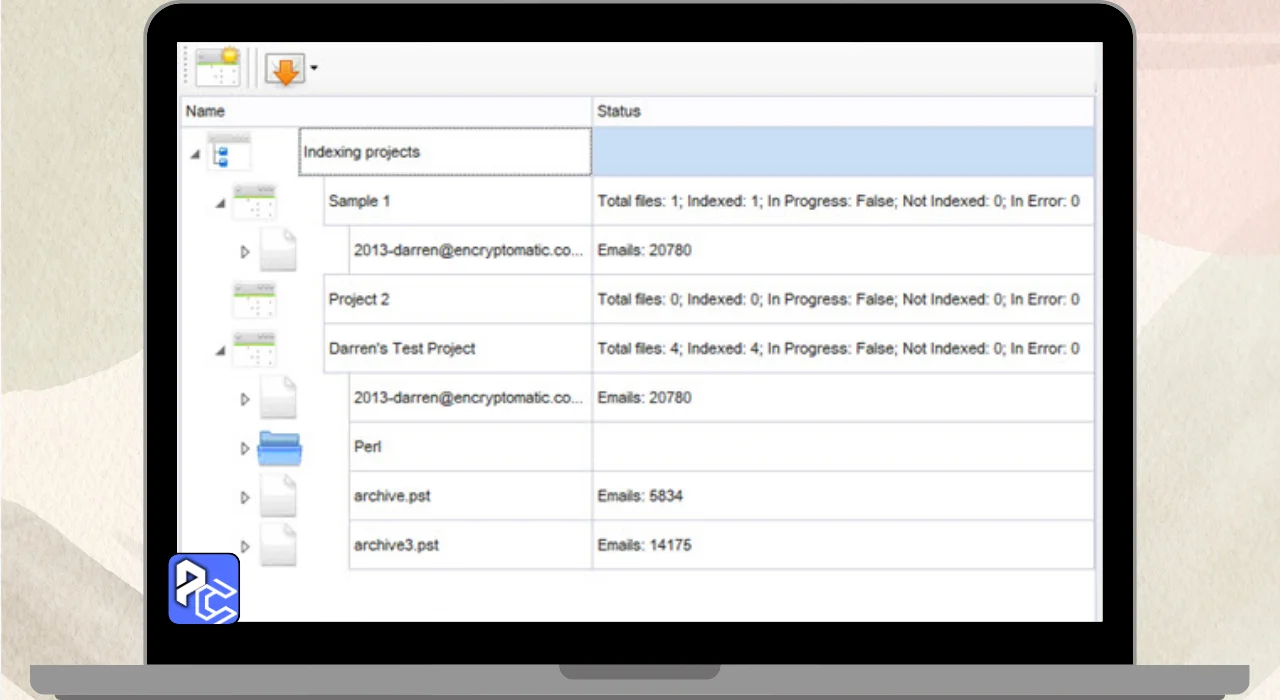Viewport: 1280px width, 700px height.
Task: Select the Sample 1 project name
Action: pyautogui.click(x=359, y=201)
